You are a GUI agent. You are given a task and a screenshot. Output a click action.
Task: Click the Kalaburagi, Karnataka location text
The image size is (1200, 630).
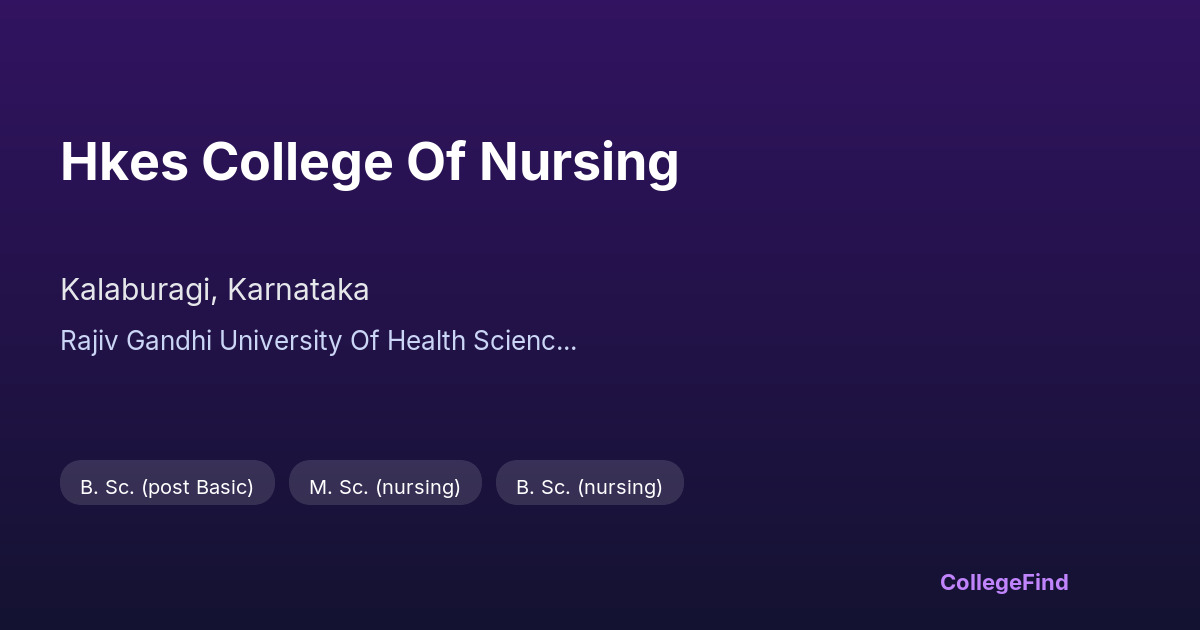pos(214,290)
